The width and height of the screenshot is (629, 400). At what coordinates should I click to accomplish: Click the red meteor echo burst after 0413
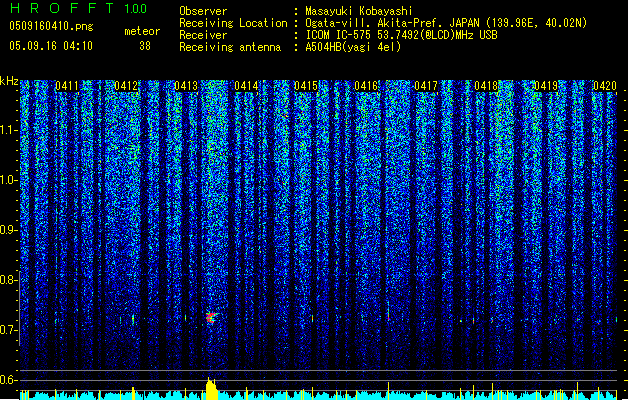(211, 318)
